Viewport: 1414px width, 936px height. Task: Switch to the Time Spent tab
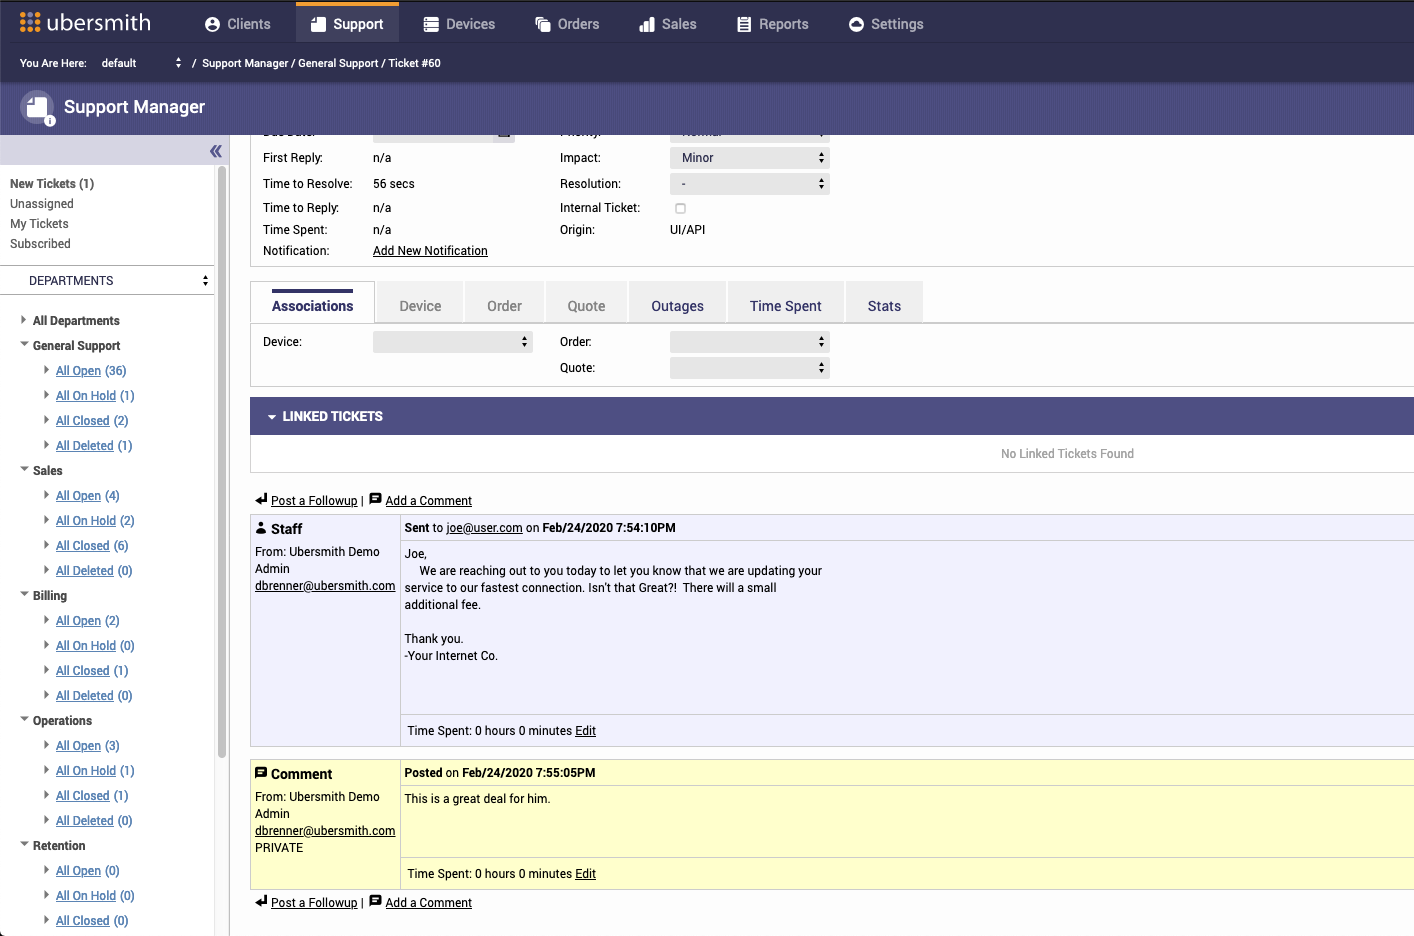pyautogui.click(x=785, y=303)
